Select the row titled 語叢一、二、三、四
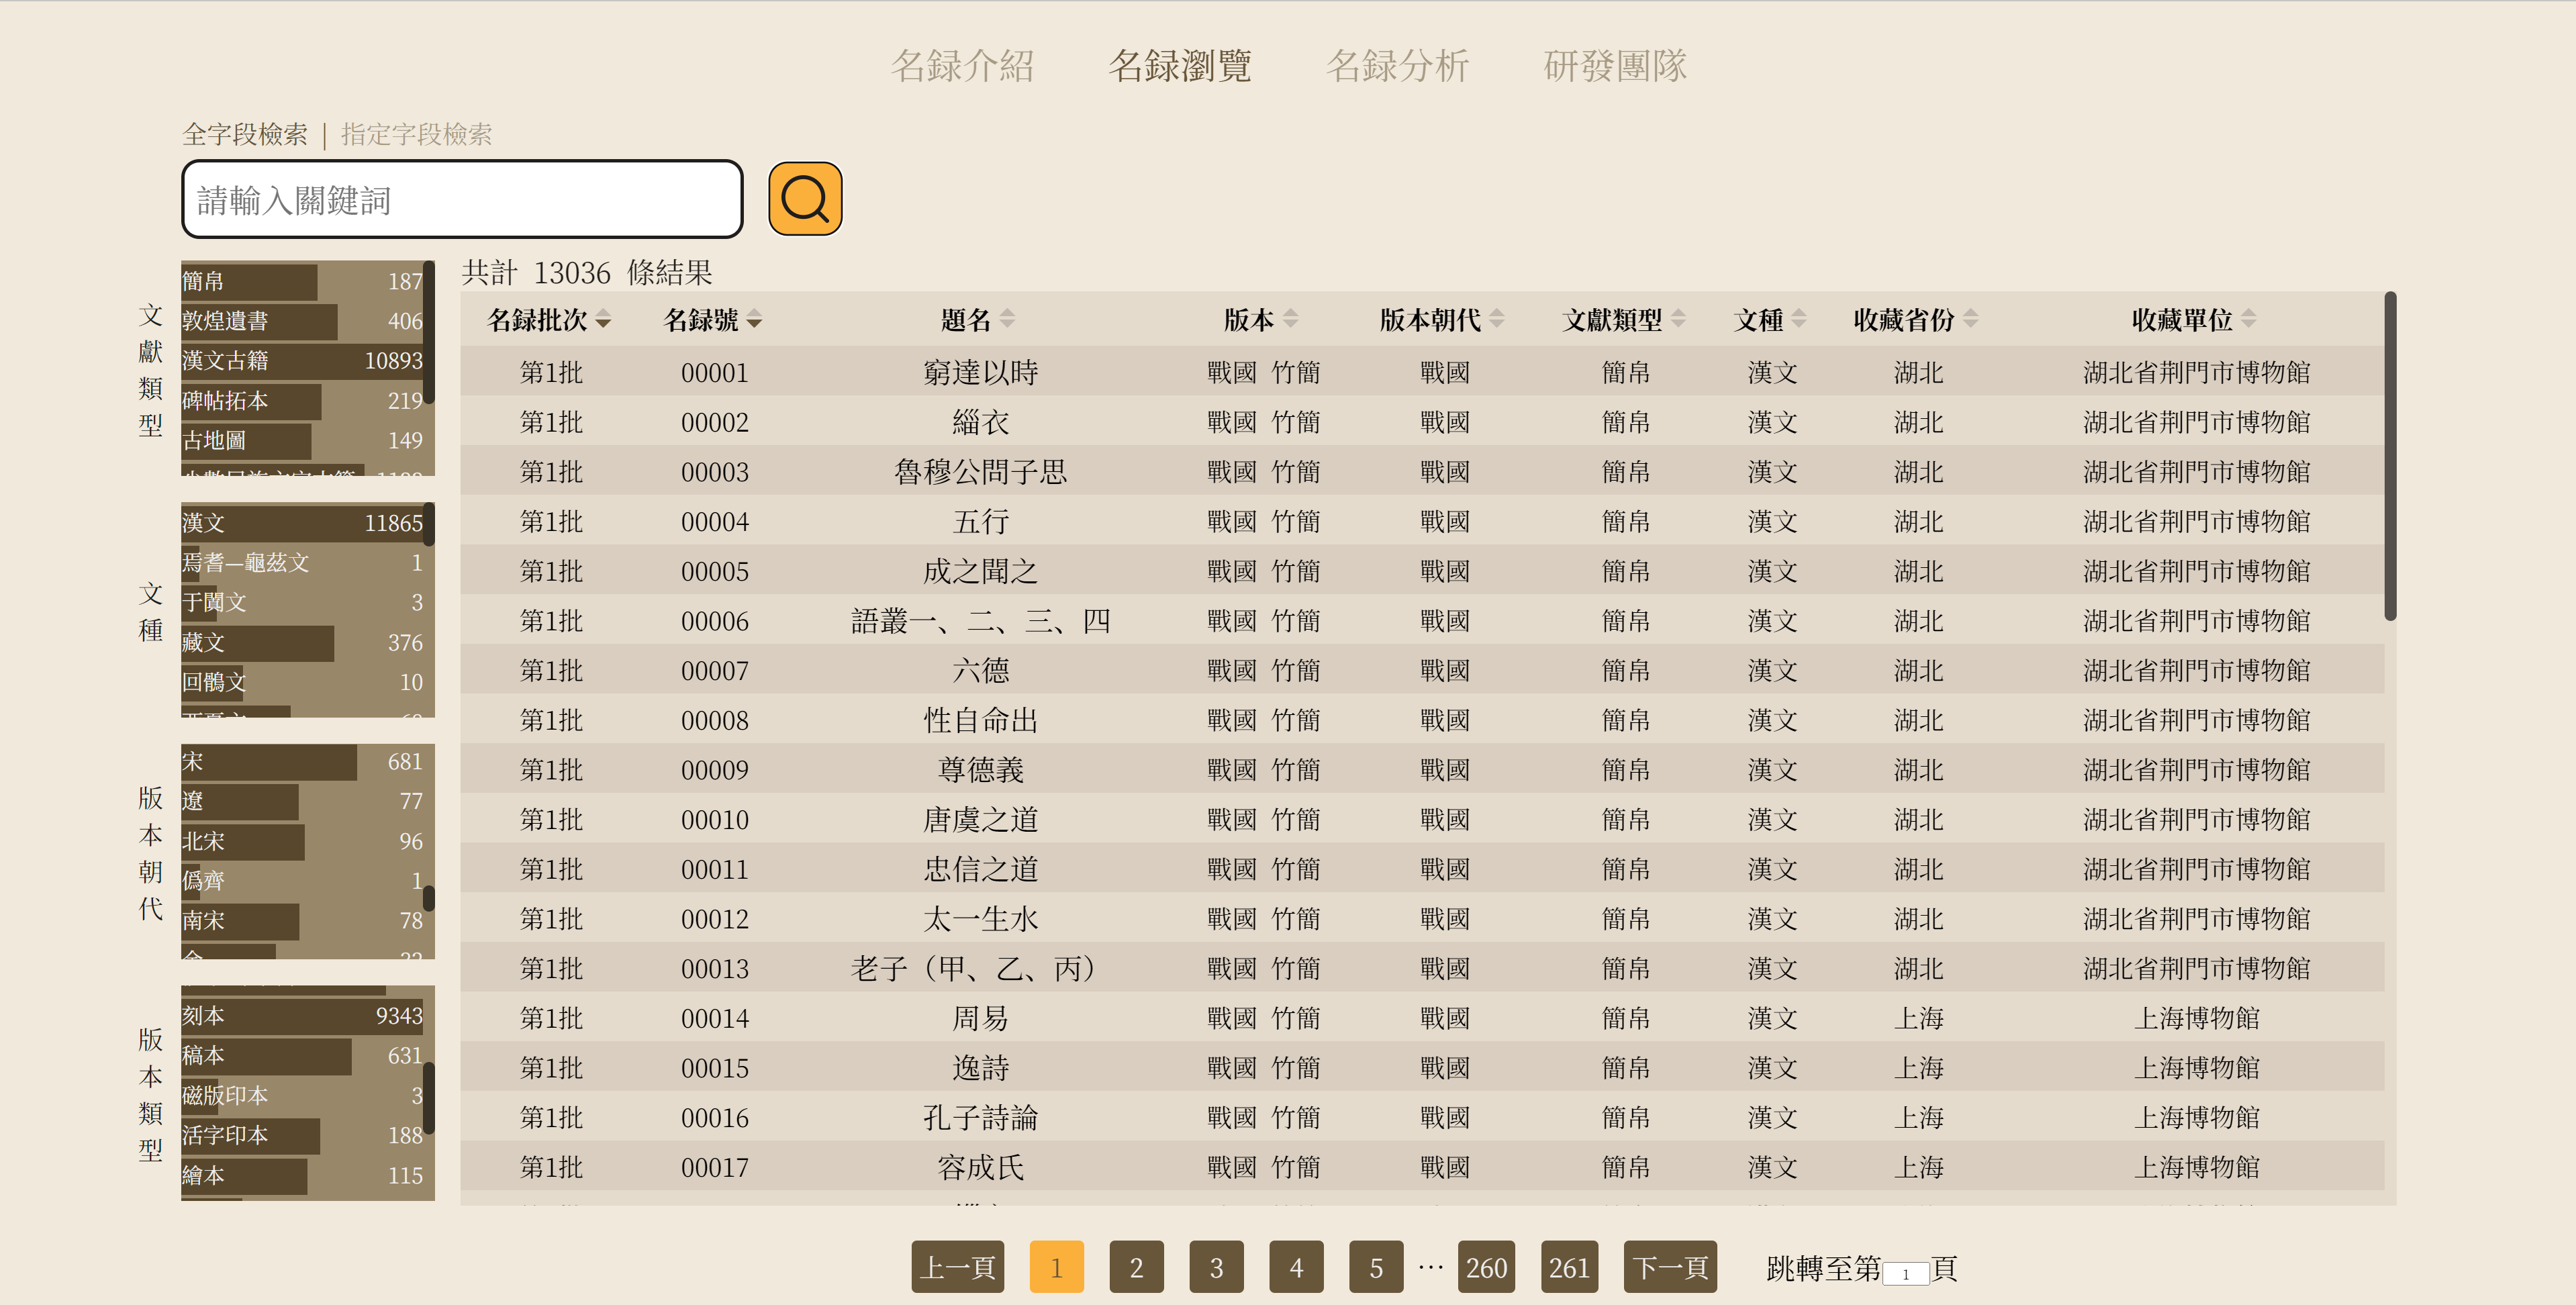The image size is (2576, 1305). tap(1422, 620)
